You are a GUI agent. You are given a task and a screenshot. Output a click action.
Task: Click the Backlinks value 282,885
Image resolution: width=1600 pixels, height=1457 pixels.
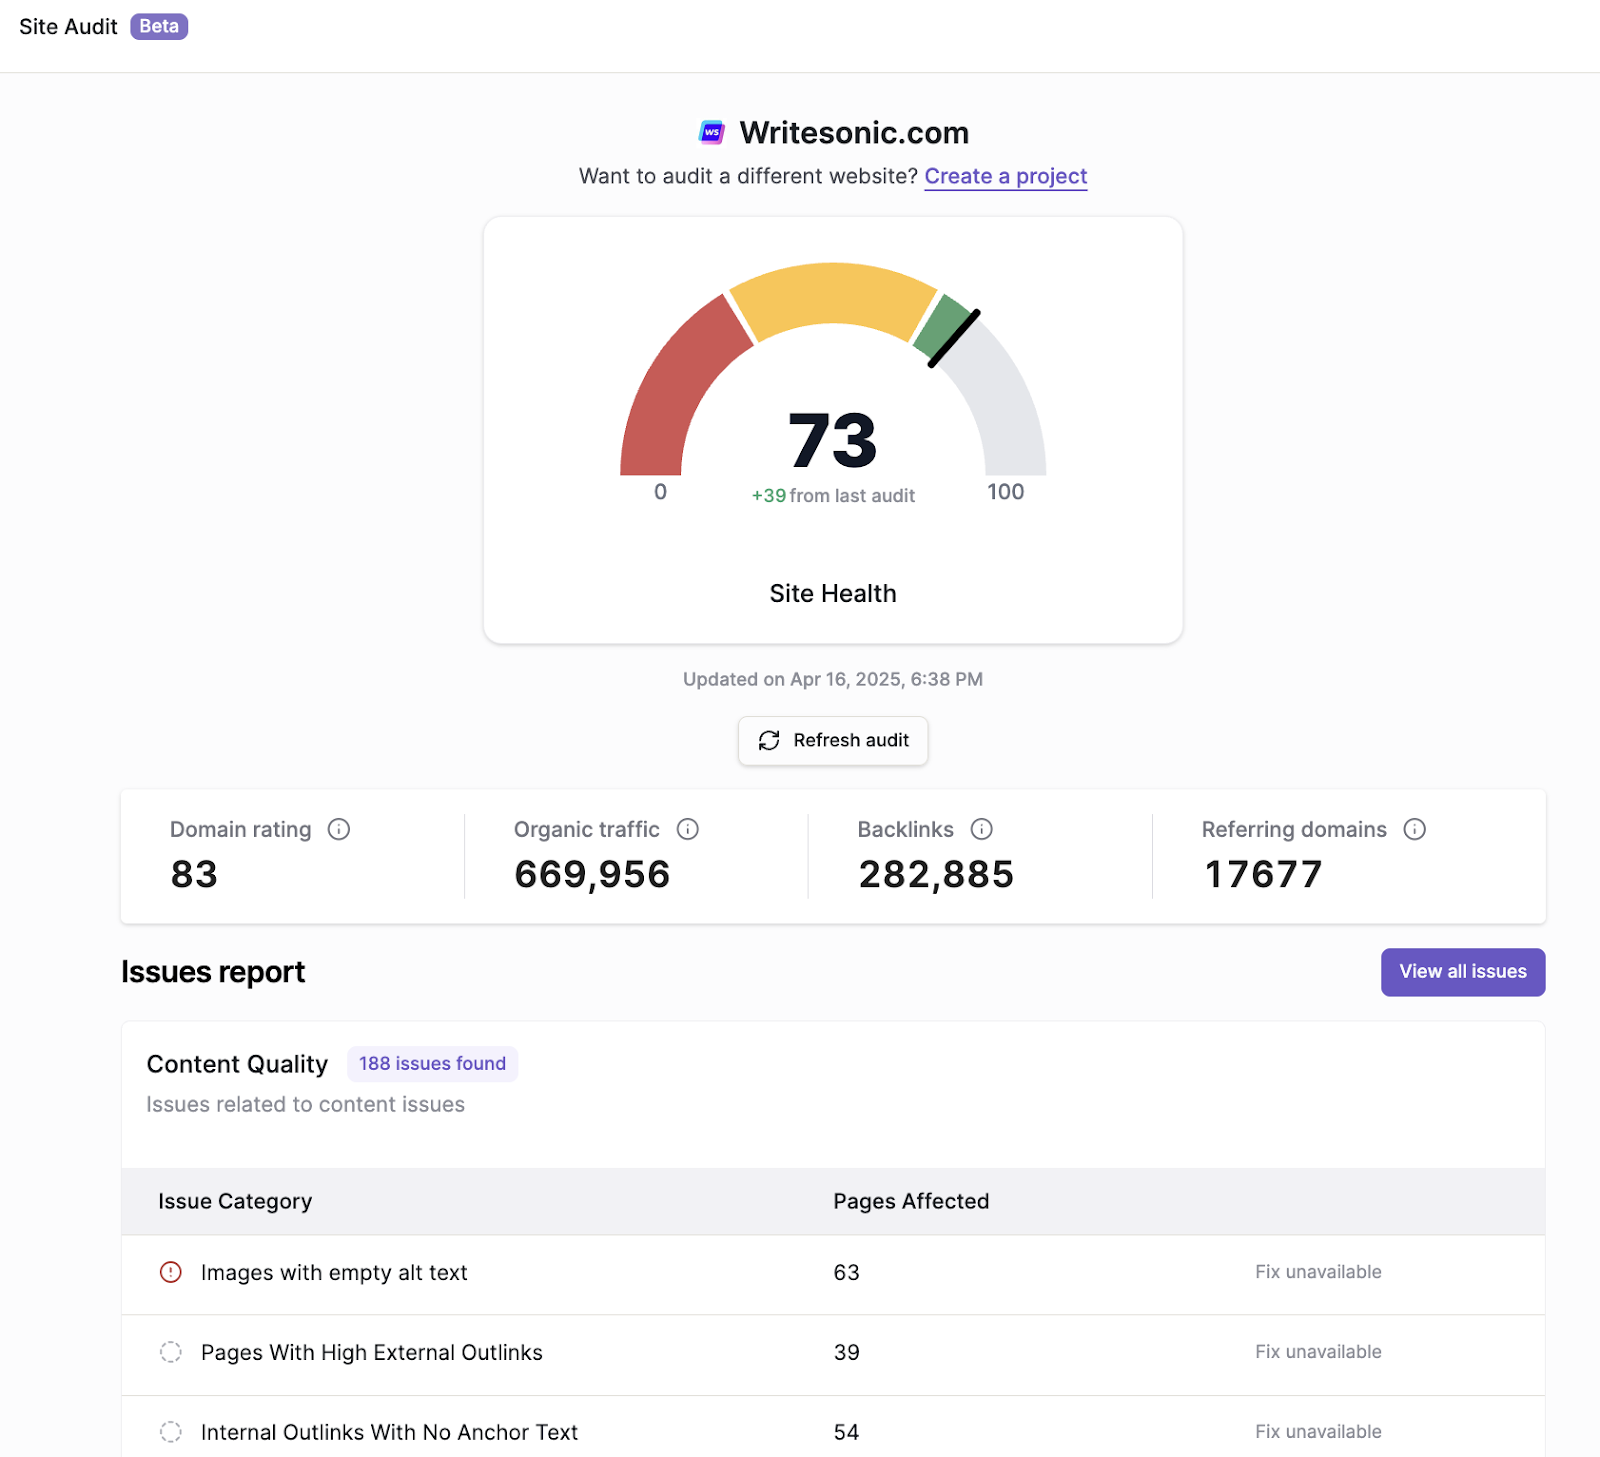click(x=936, y=874)
